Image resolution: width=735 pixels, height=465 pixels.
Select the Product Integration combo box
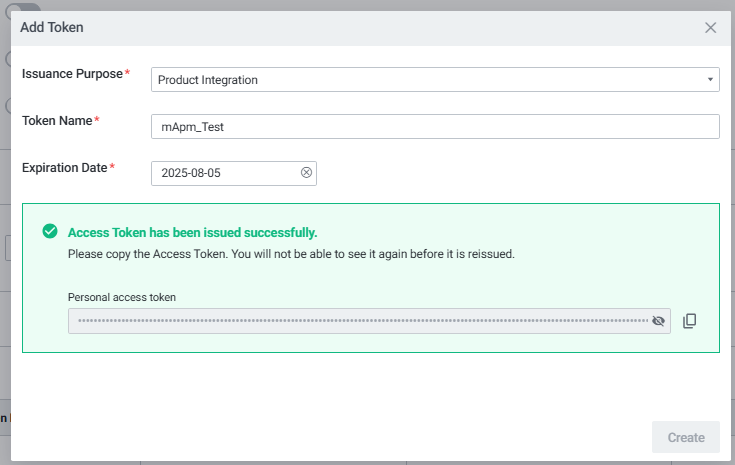pyautogui.click(x=430, y=80)
